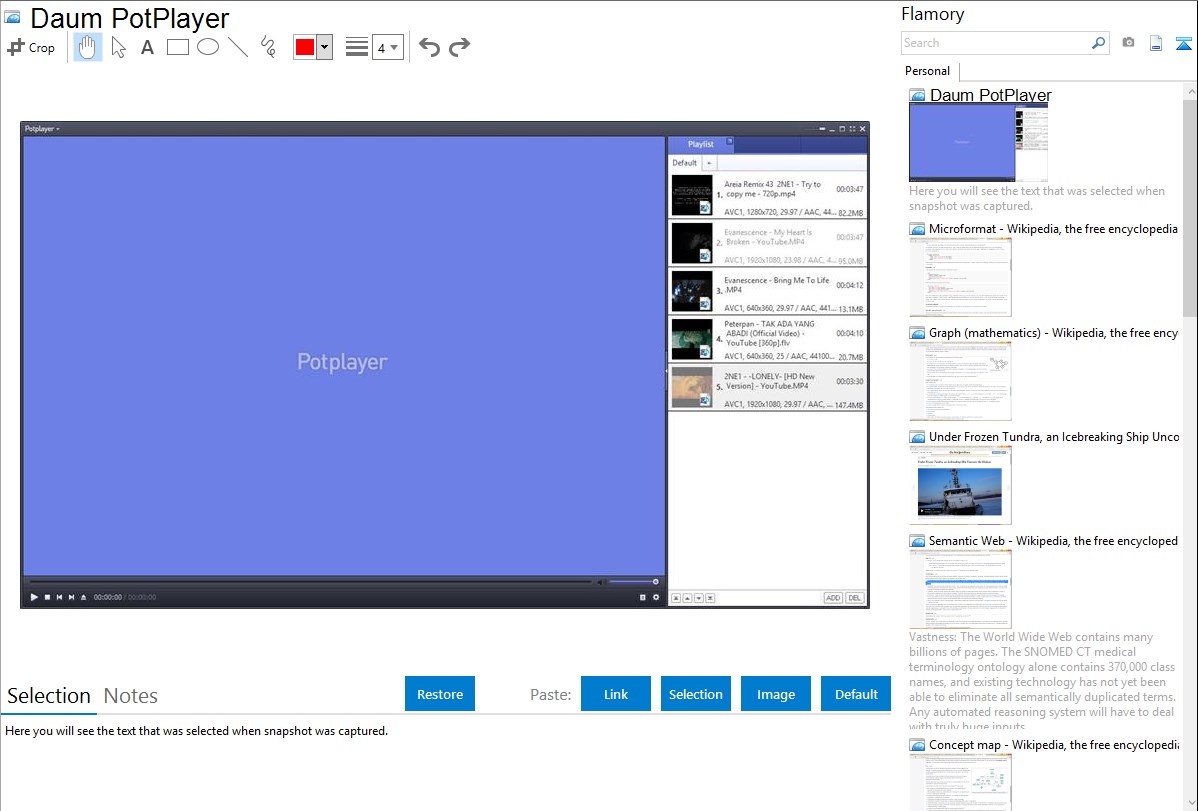Paste as Image button
Screen dimensions: 1198x811
pos(776,694)
